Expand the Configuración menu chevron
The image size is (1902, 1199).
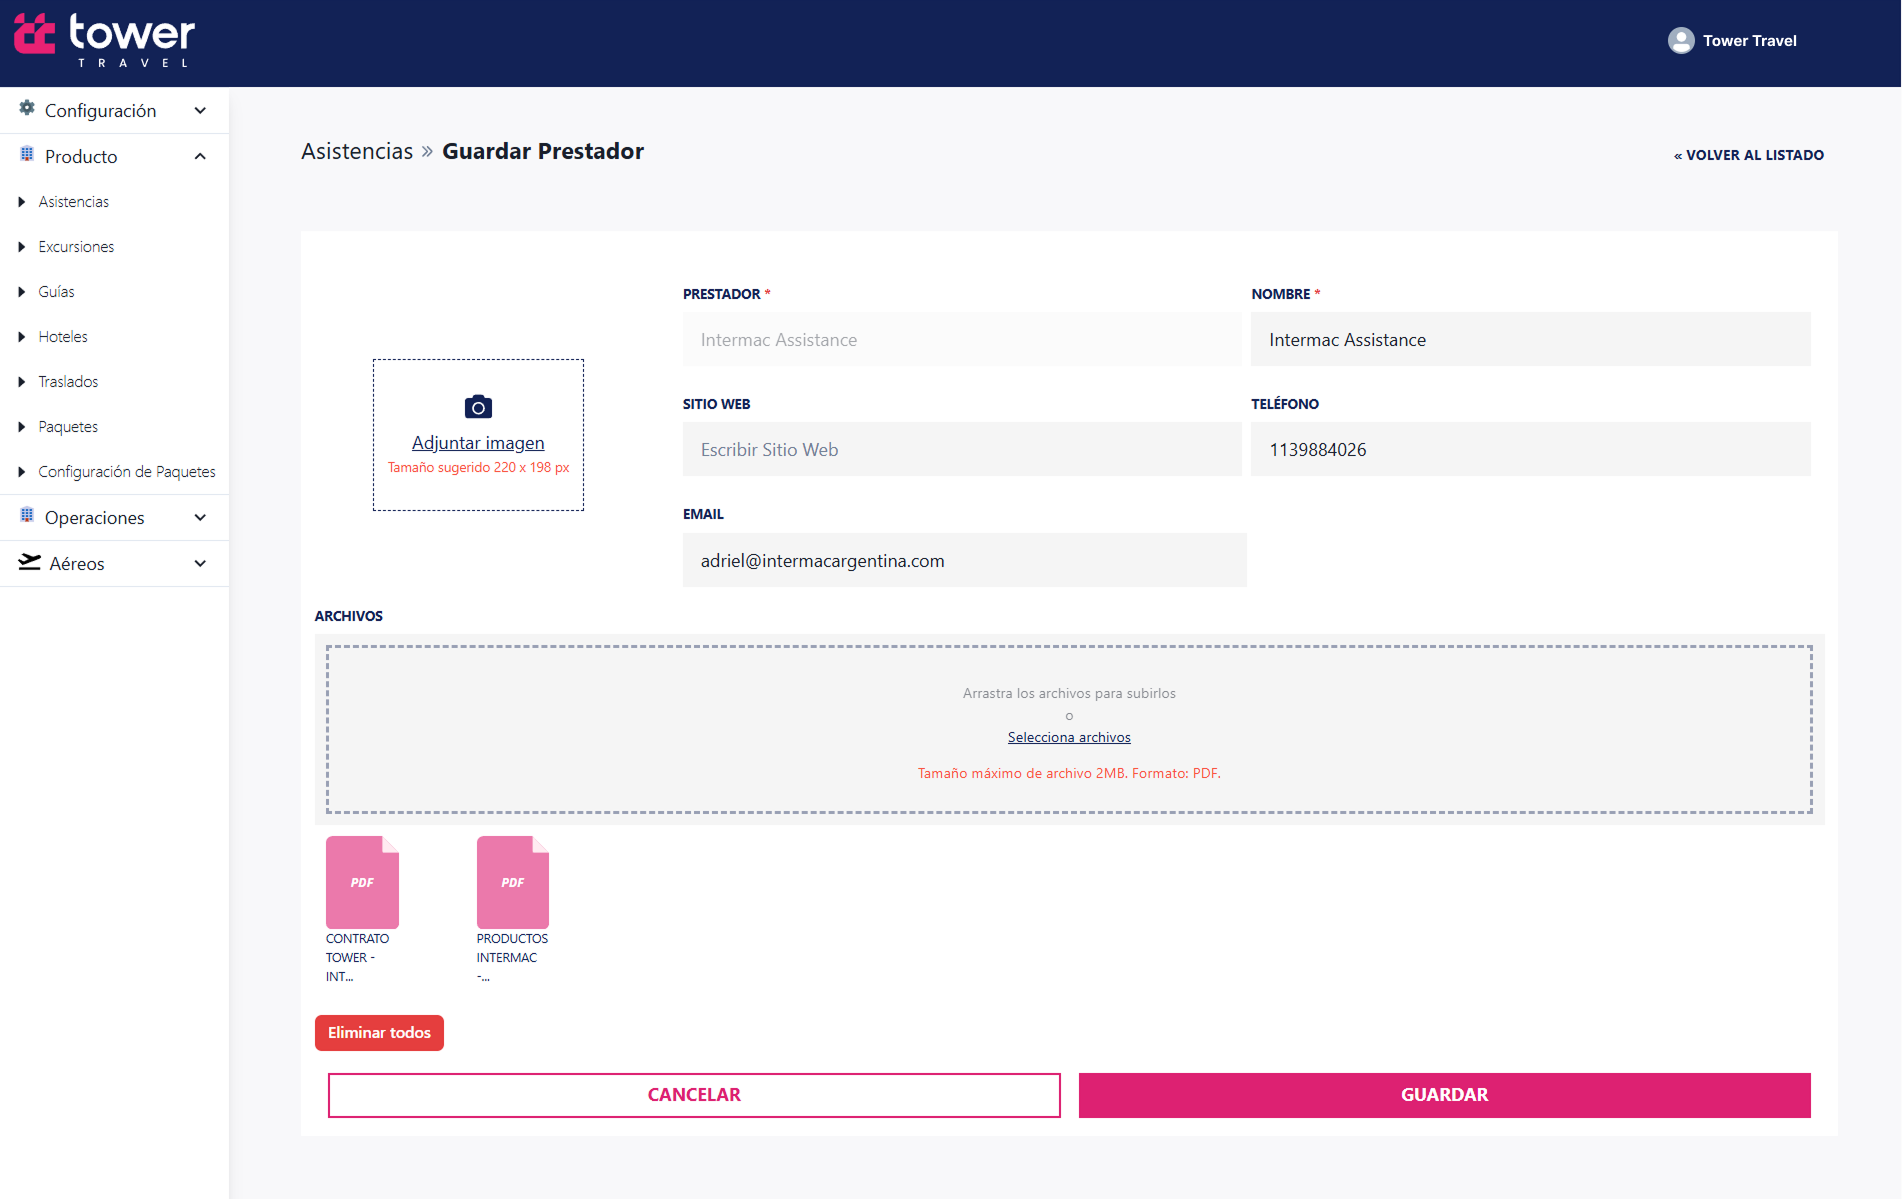click(x=200, y=110)
